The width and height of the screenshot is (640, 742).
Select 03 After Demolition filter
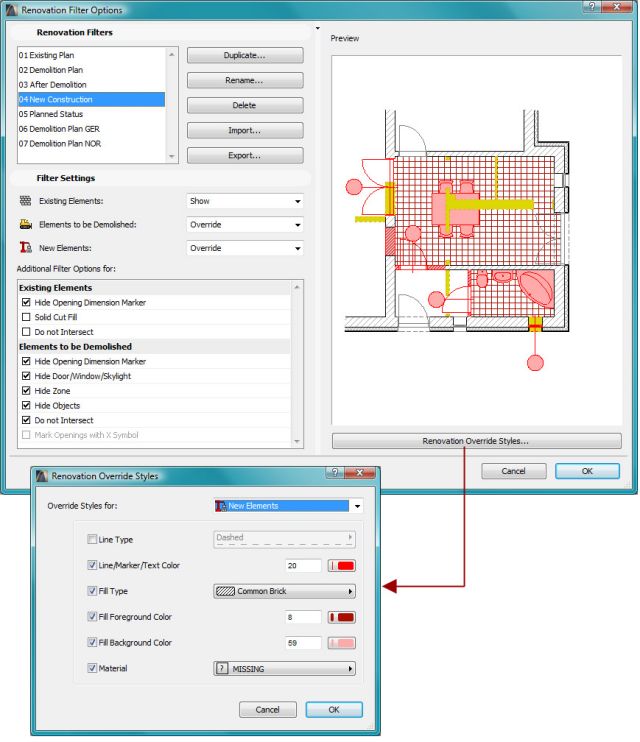pyautogui.click(x=91, y=85)
